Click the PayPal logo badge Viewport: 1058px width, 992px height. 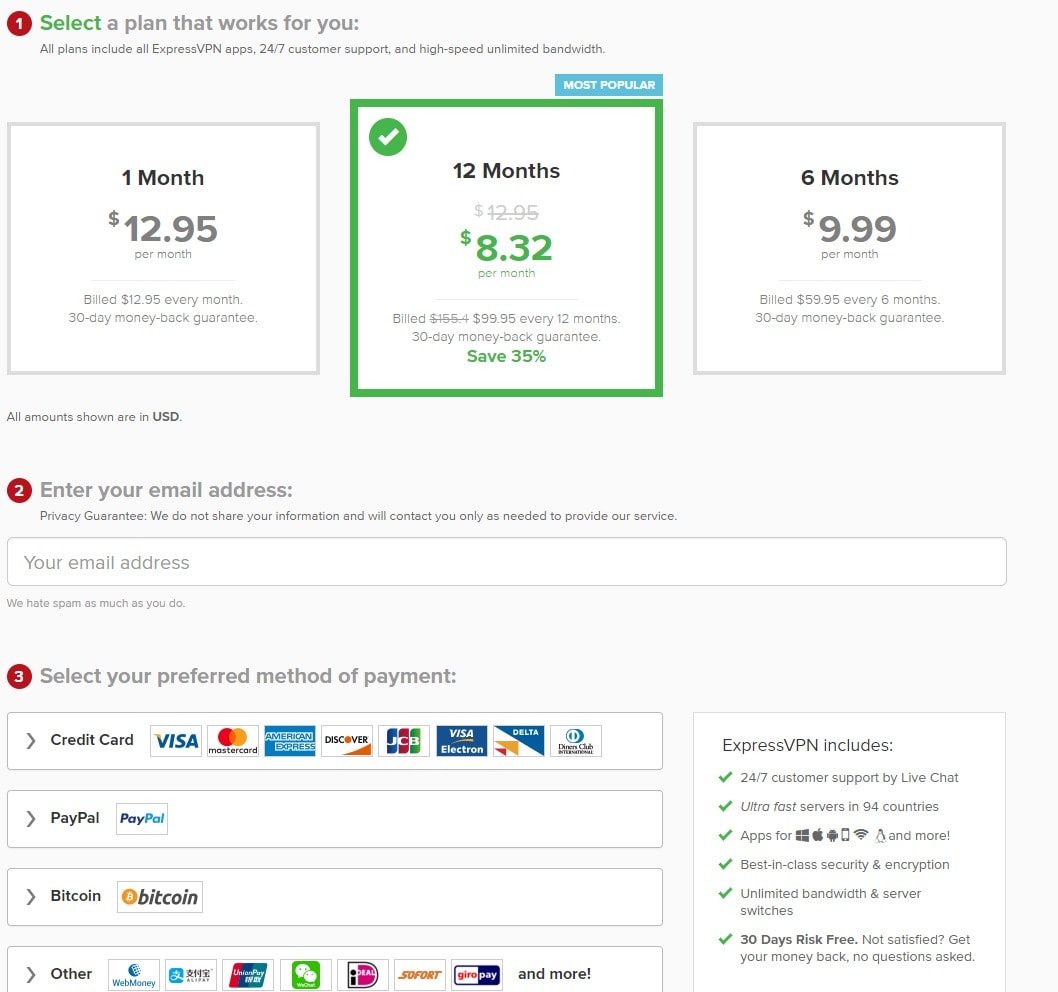142,819
